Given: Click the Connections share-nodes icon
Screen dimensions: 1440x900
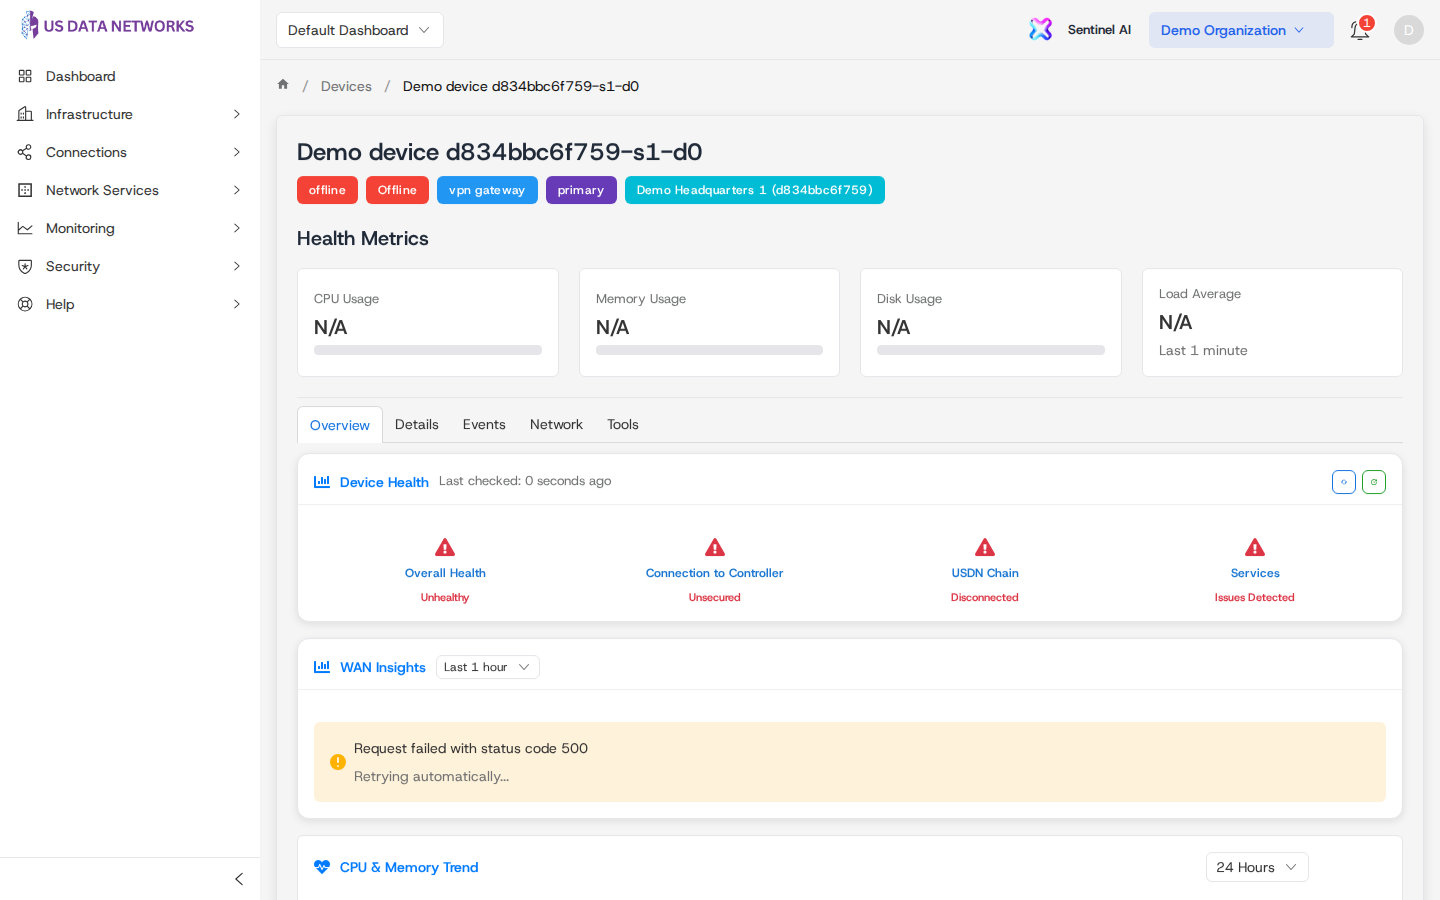Looking at the screenshot, I should 25,152.
